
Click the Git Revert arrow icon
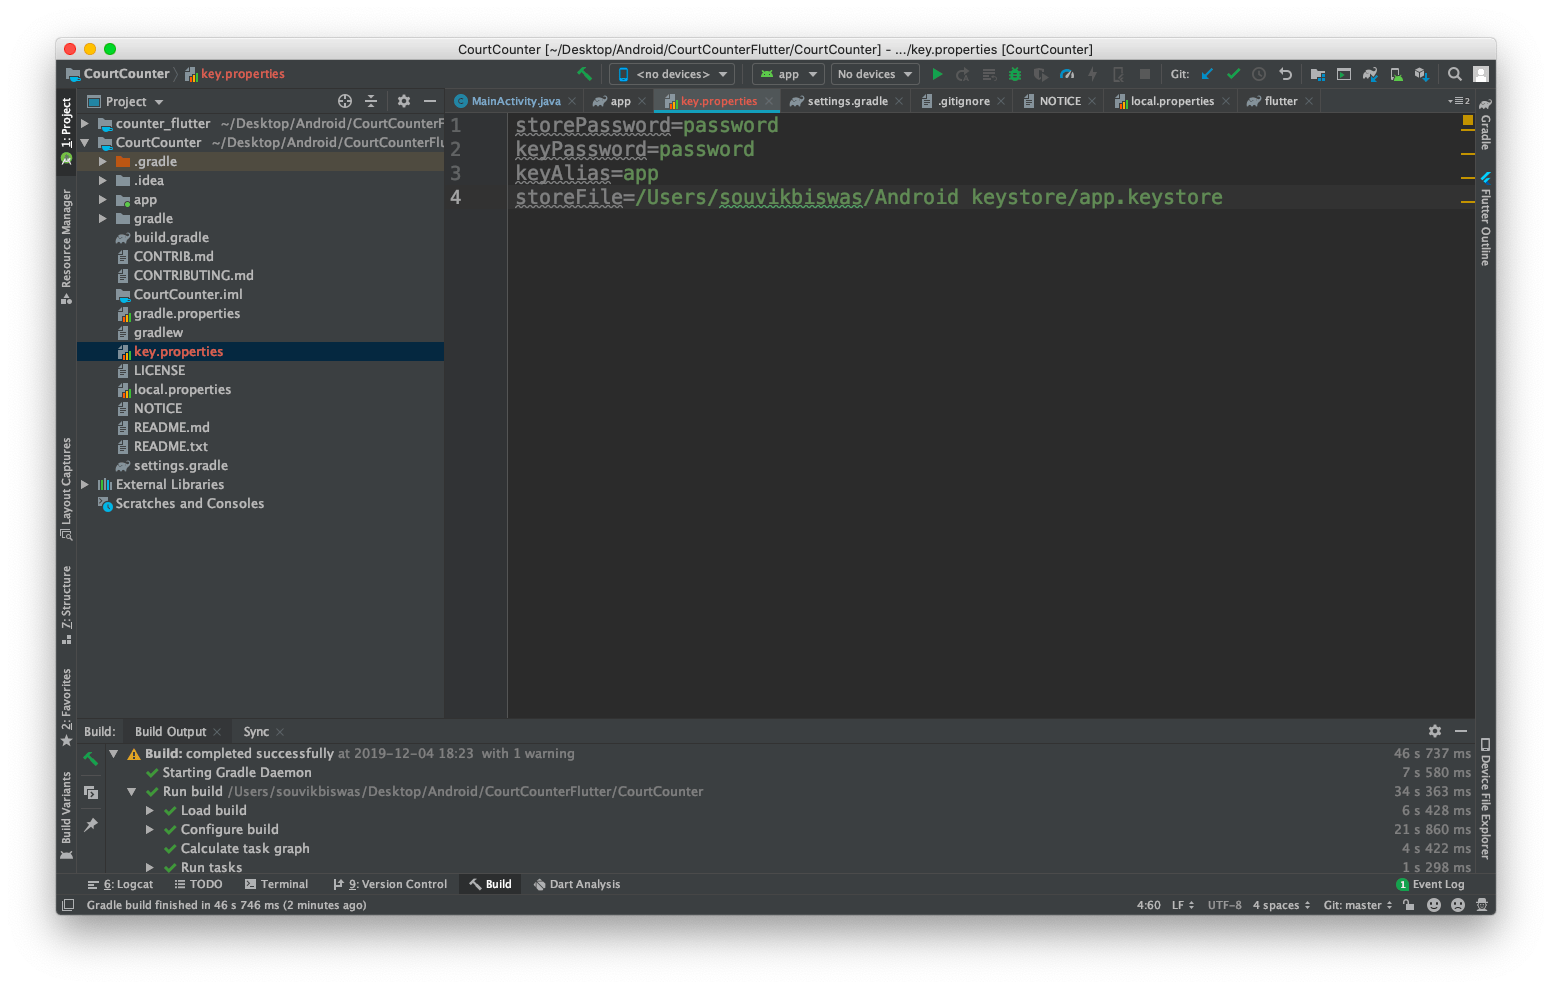[1286, 74]
